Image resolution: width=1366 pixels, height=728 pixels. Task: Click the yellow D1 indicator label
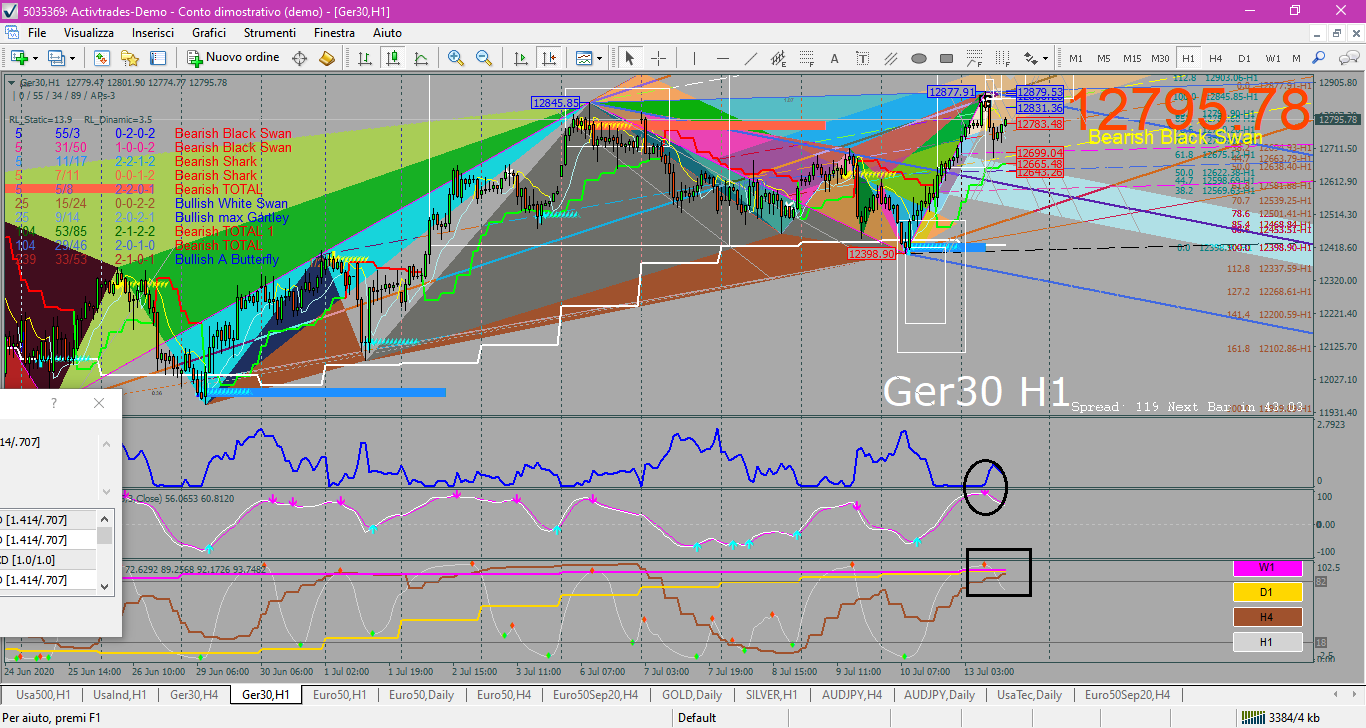pos(1267,592)
